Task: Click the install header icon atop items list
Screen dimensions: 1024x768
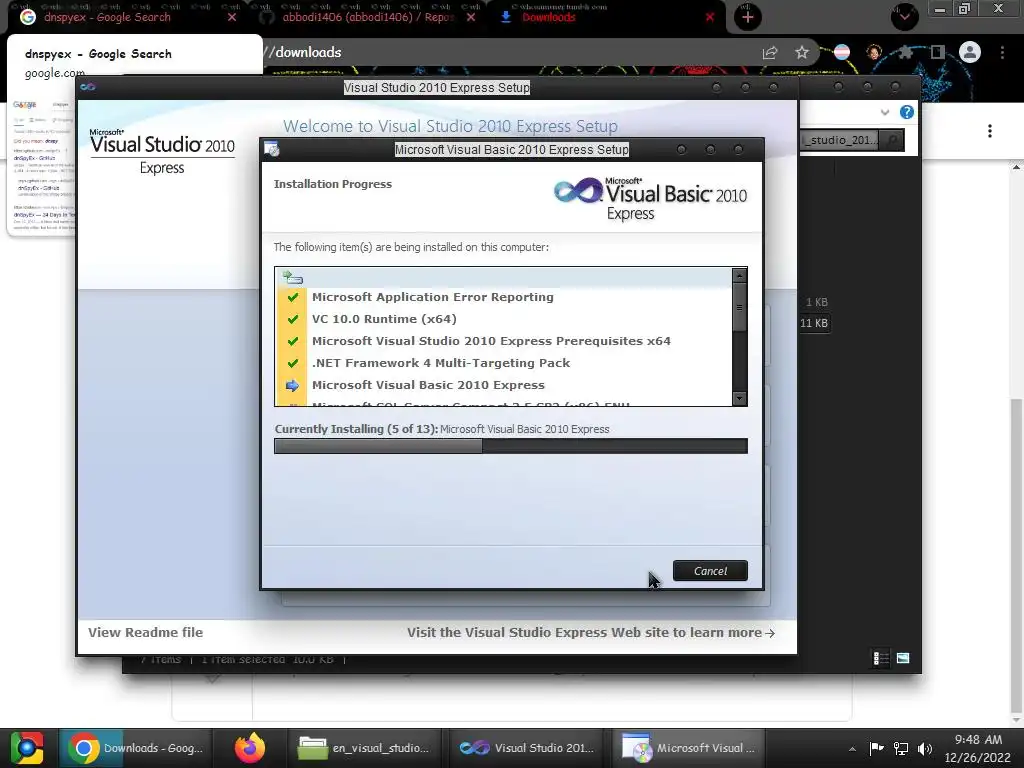Action: (x=293, y=278)
